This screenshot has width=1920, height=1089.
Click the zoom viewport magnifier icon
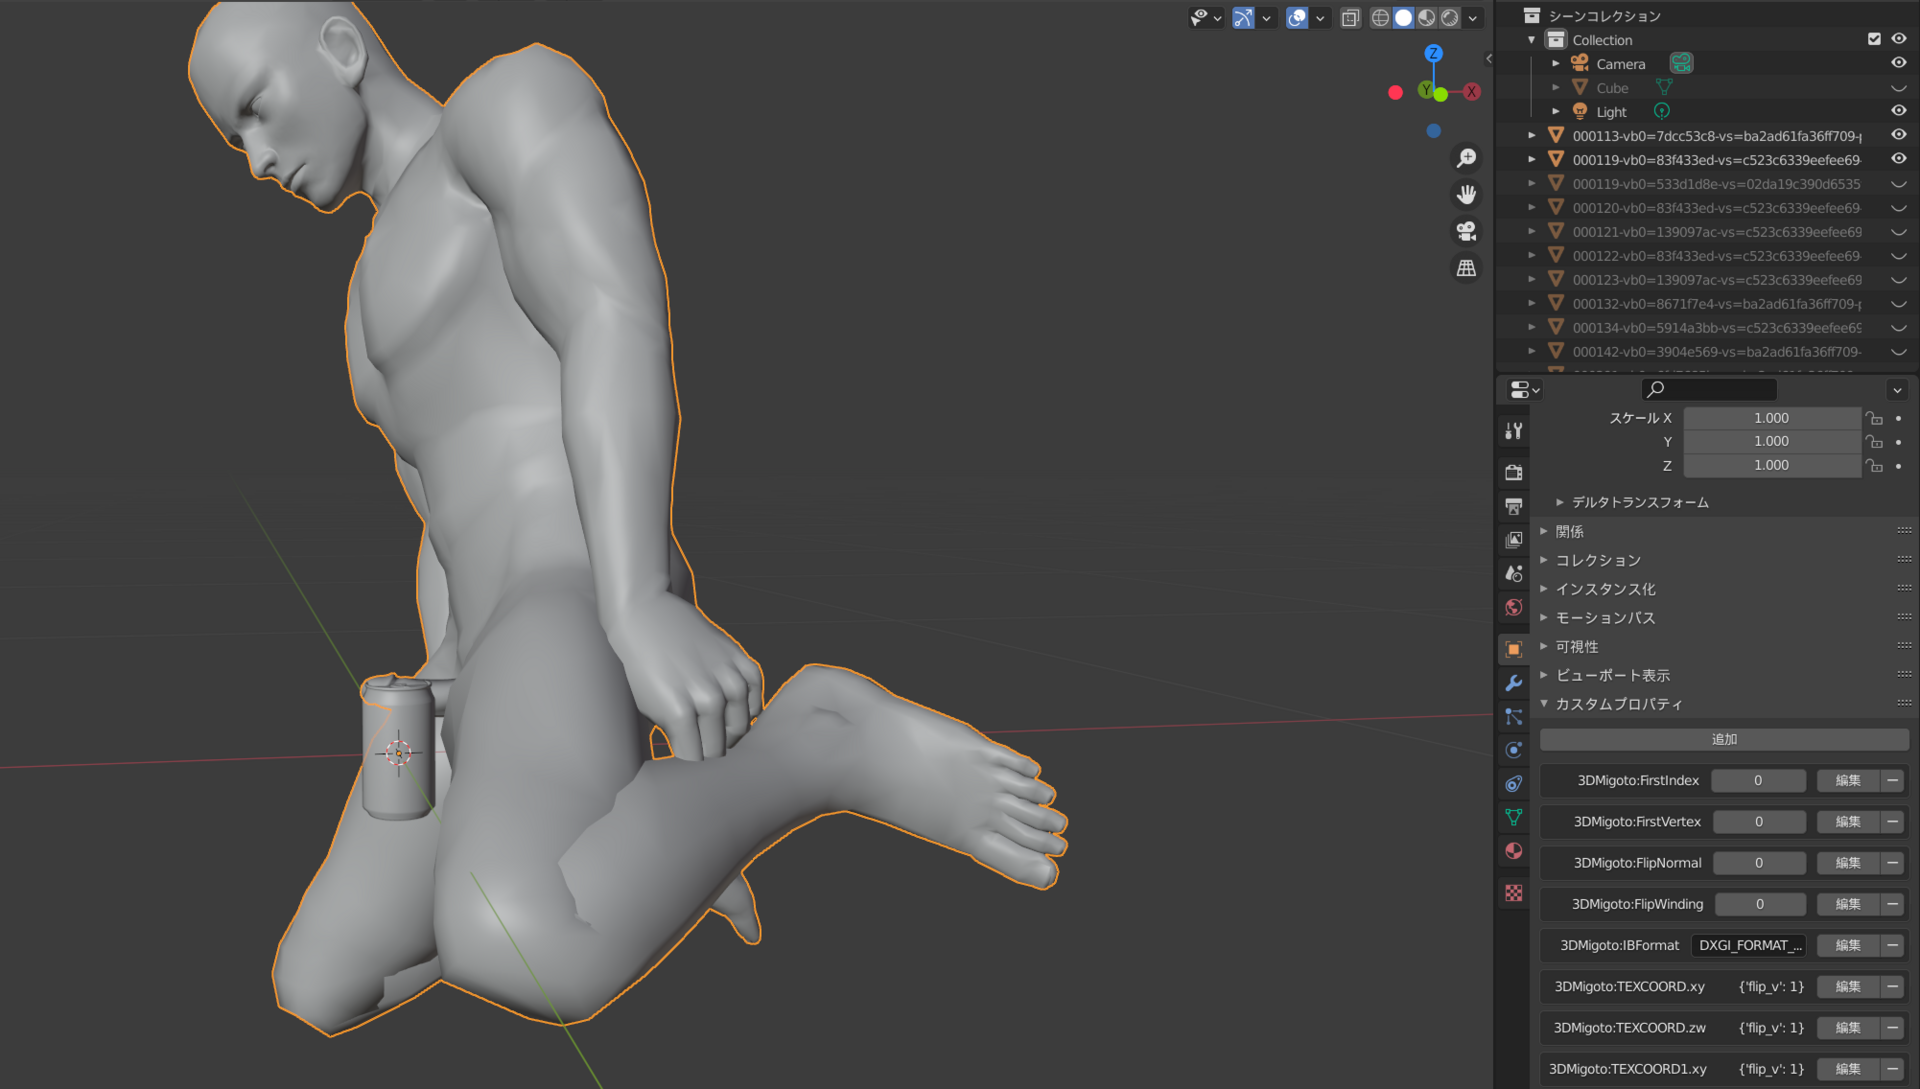(1466, 158)
